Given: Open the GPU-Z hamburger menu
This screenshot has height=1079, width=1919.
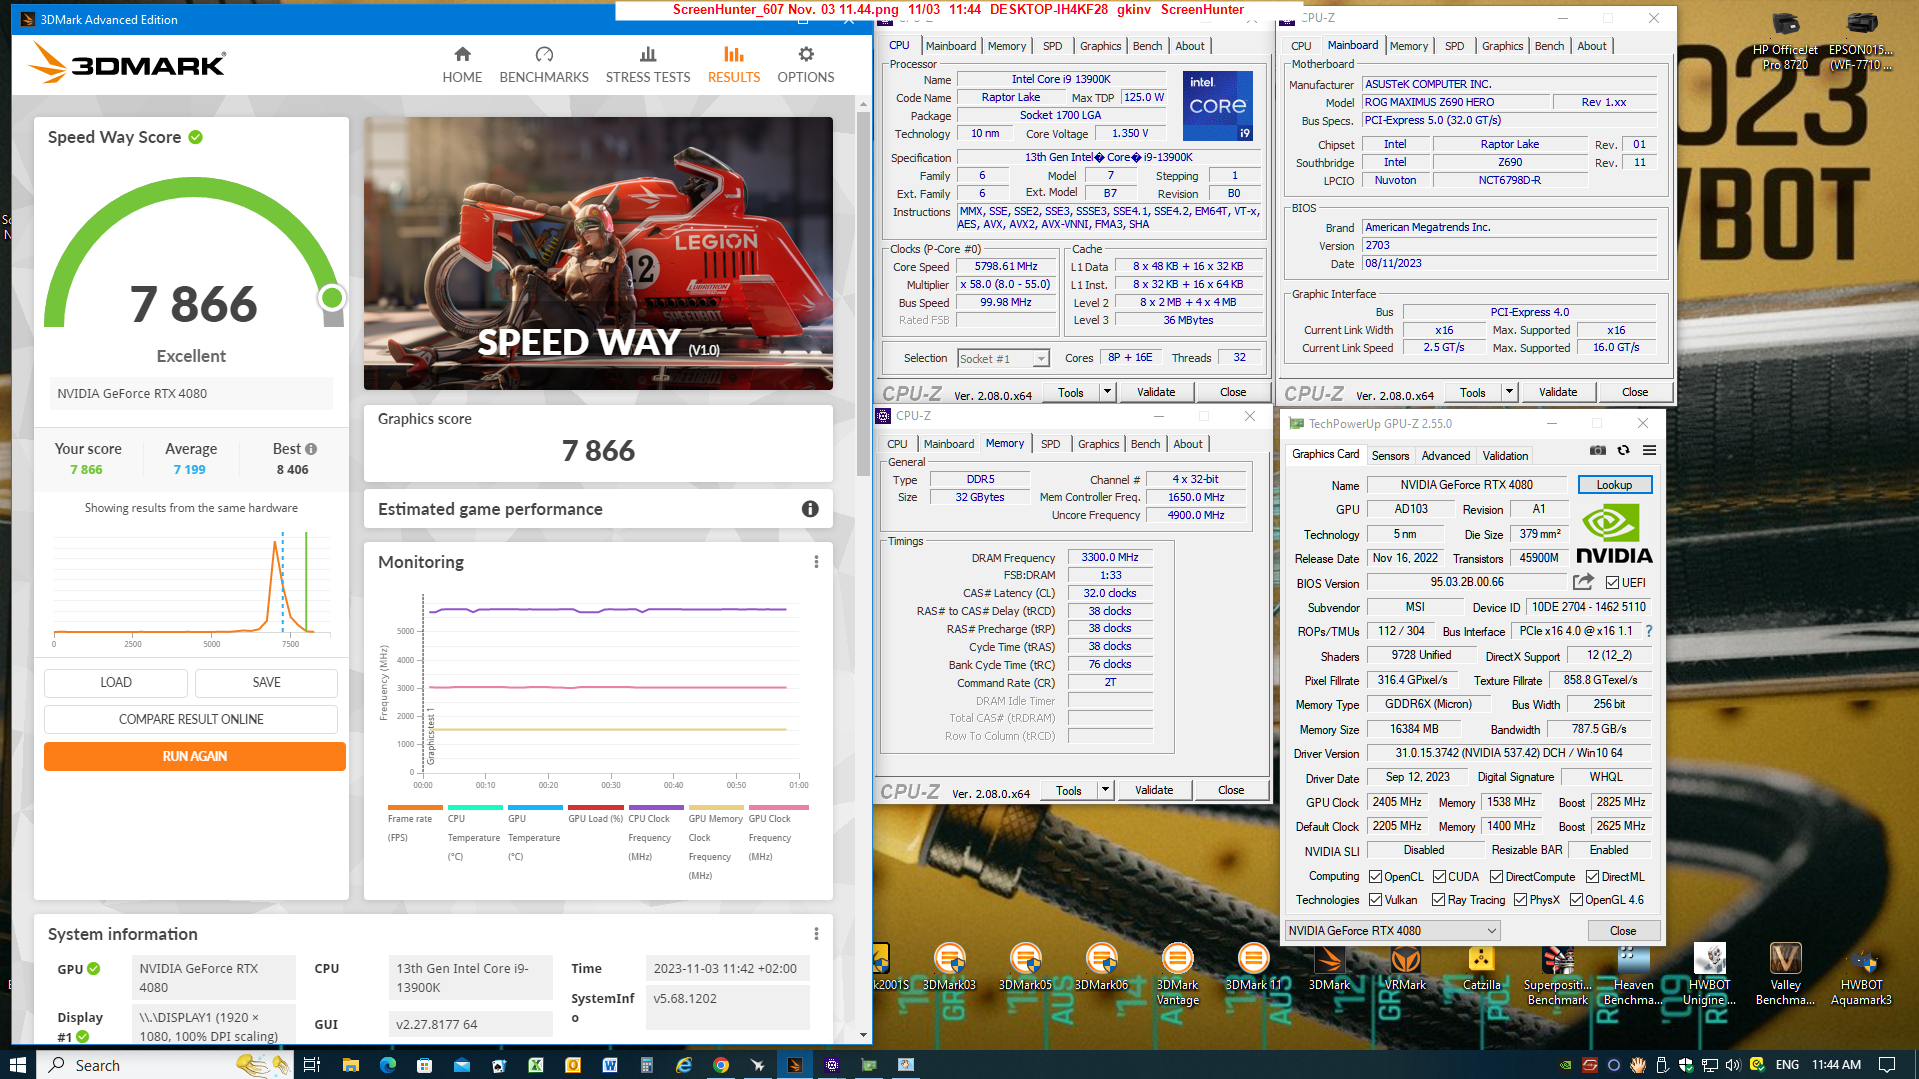Looking at the screenshot, I should [1649, 450].
